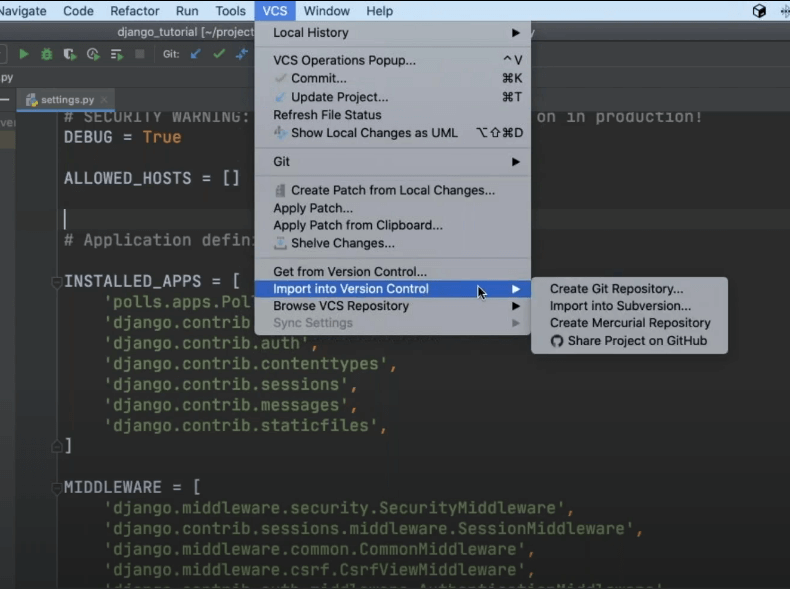Click the Git Commit green checkmark icon
Image resolution: width=790 pixels, height=589 pixels.
click(x=219, y=54)
